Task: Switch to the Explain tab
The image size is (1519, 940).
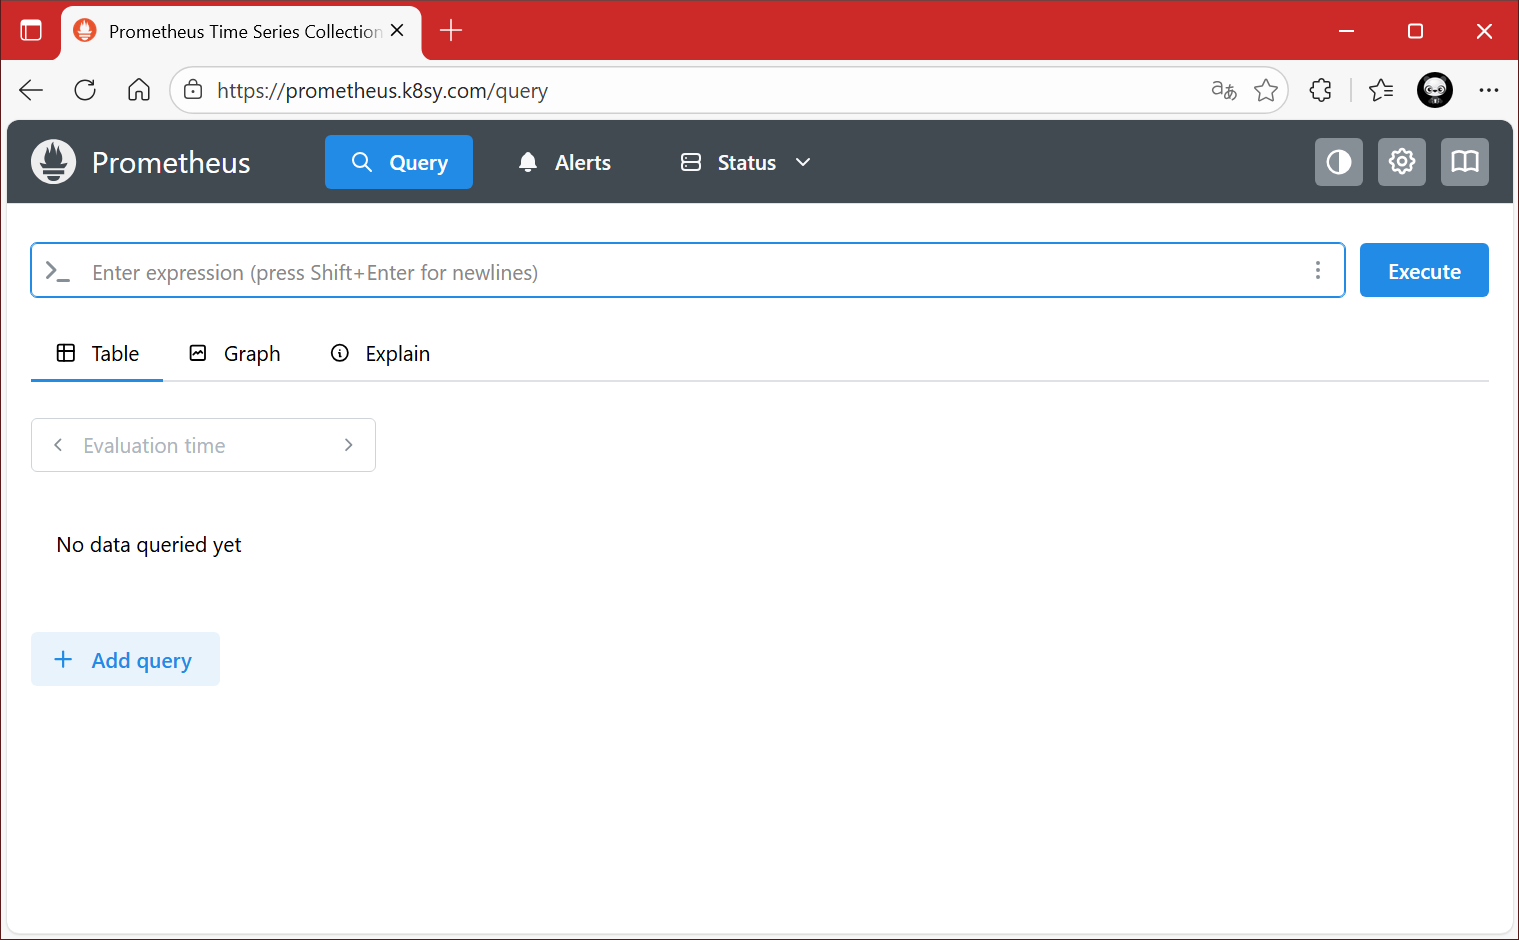Action: [x=380, y=354]
